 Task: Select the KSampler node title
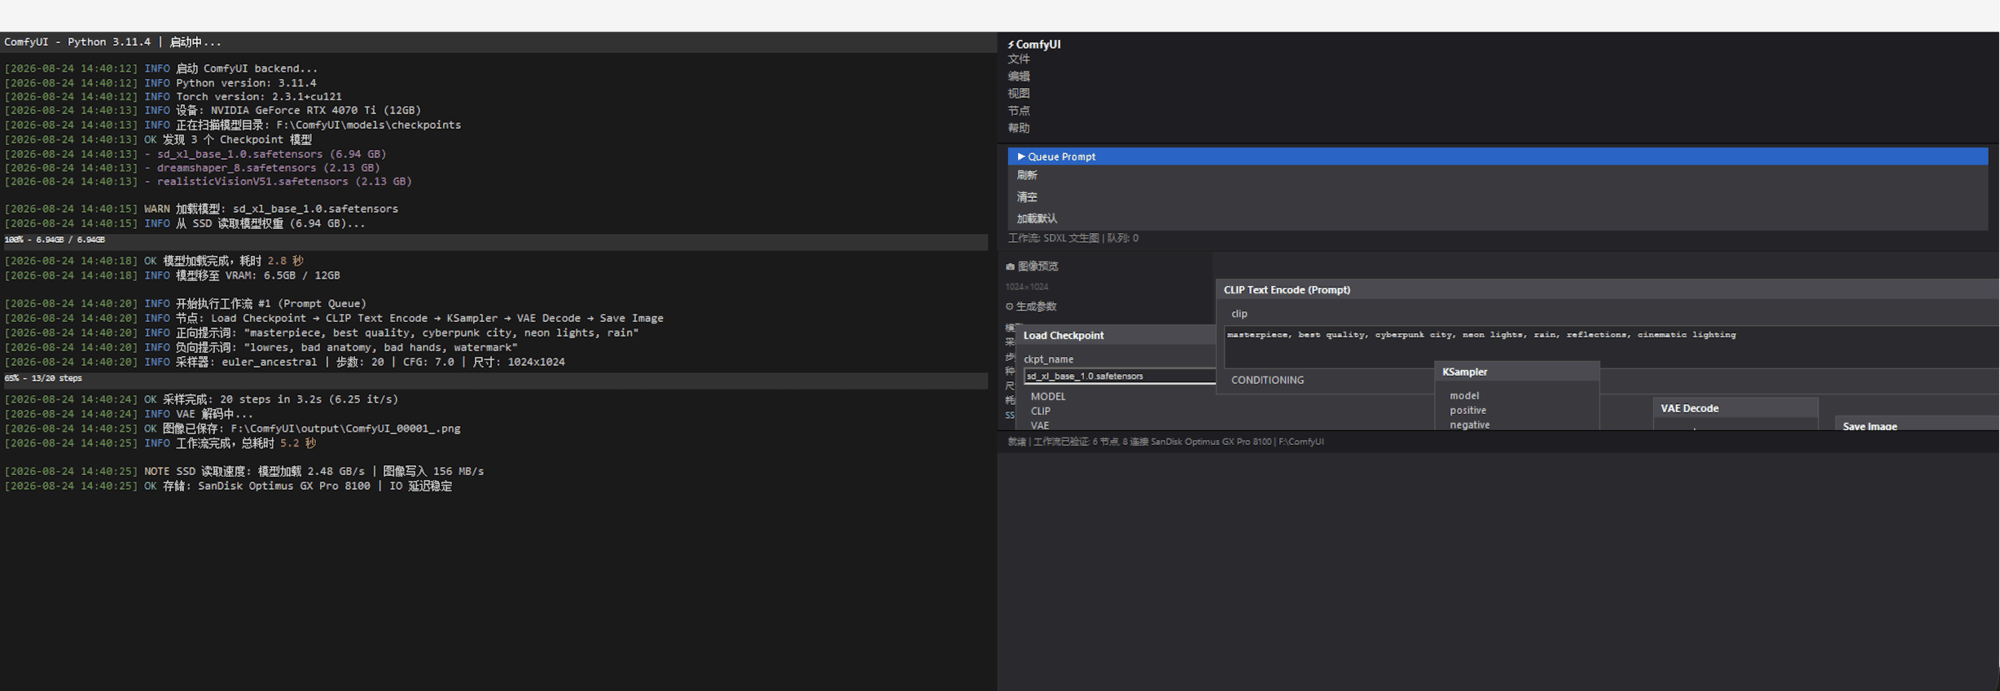(x=1464, y=372)
